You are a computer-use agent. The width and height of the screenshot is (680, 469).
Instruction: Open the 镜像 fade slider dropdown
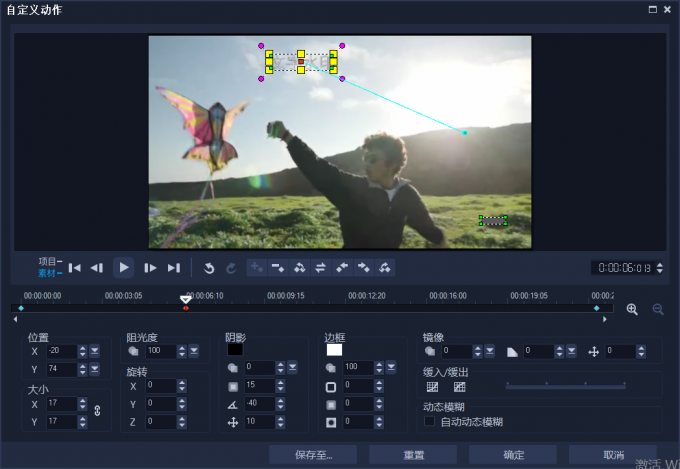tap(572, 351)
